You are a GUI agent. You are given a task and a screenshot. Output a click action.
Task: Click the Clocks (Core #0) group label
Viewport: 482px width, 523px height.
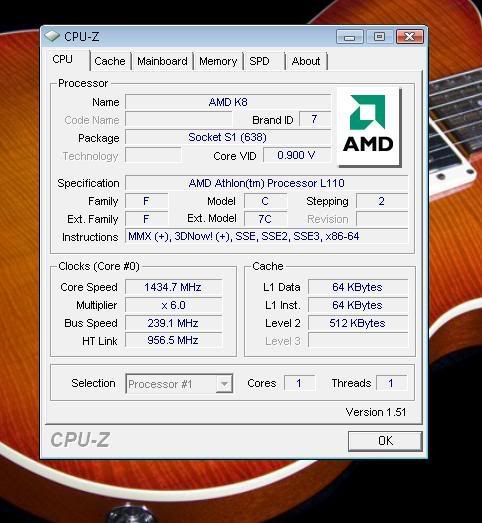pyautogui.click(x=99, y=267)
